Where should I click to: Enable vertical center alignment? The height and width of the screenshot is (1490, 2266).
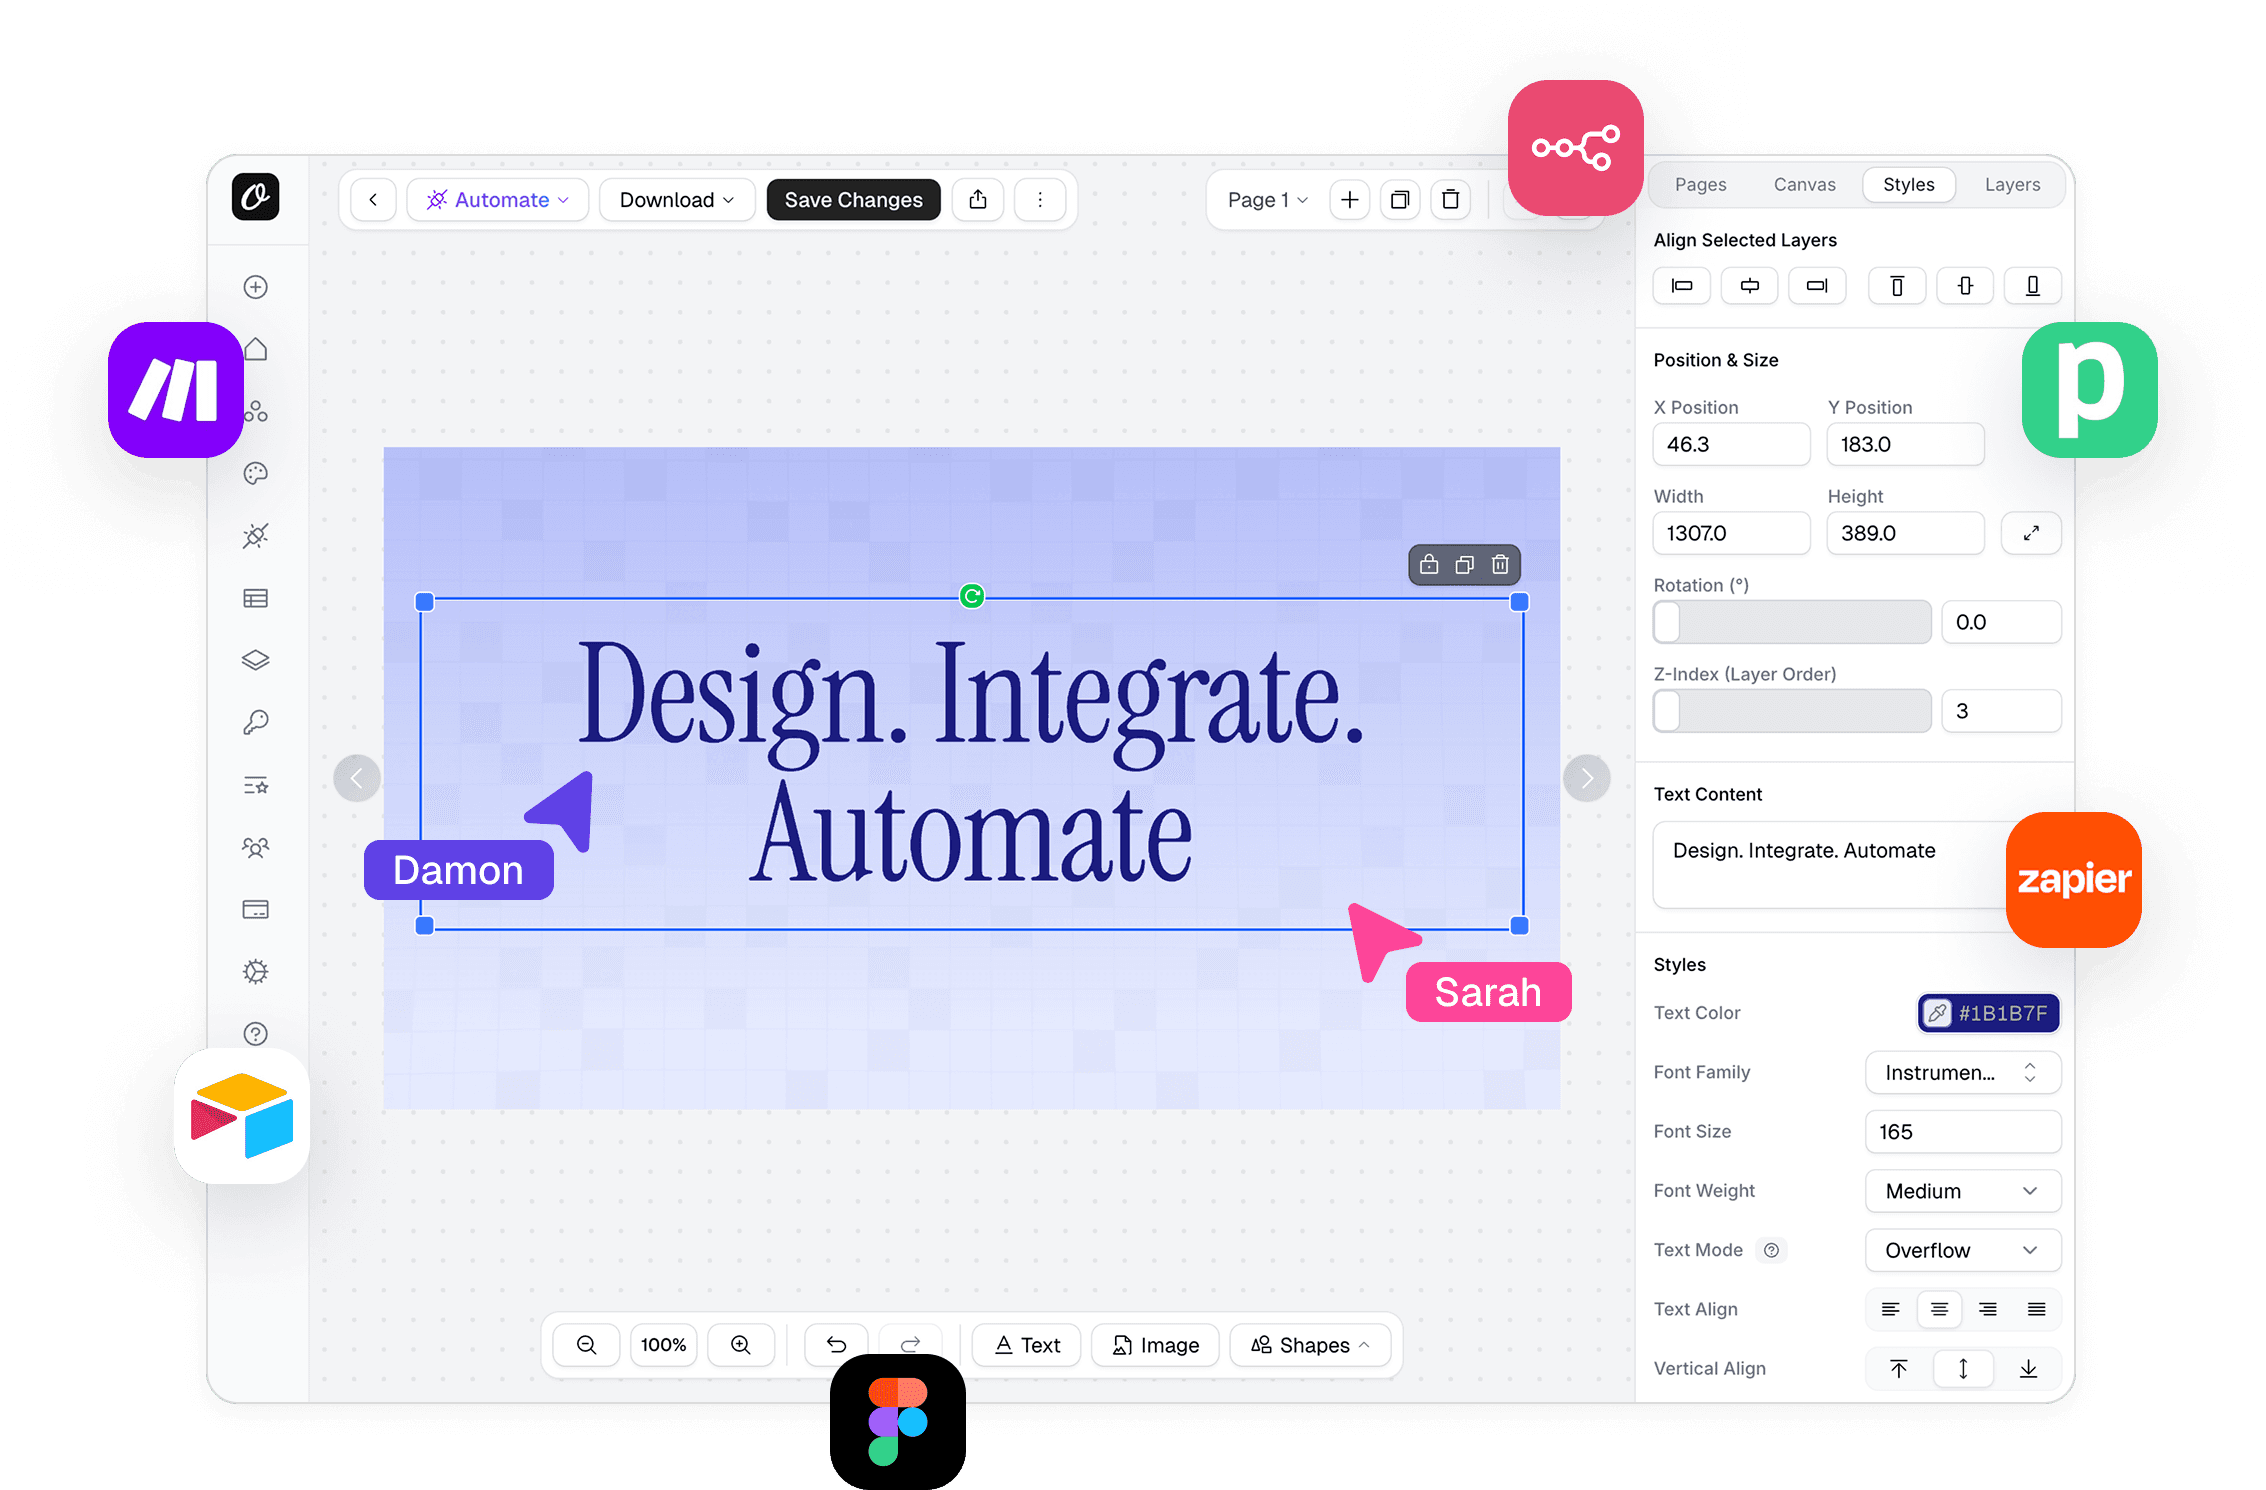click(1963, 1368)
